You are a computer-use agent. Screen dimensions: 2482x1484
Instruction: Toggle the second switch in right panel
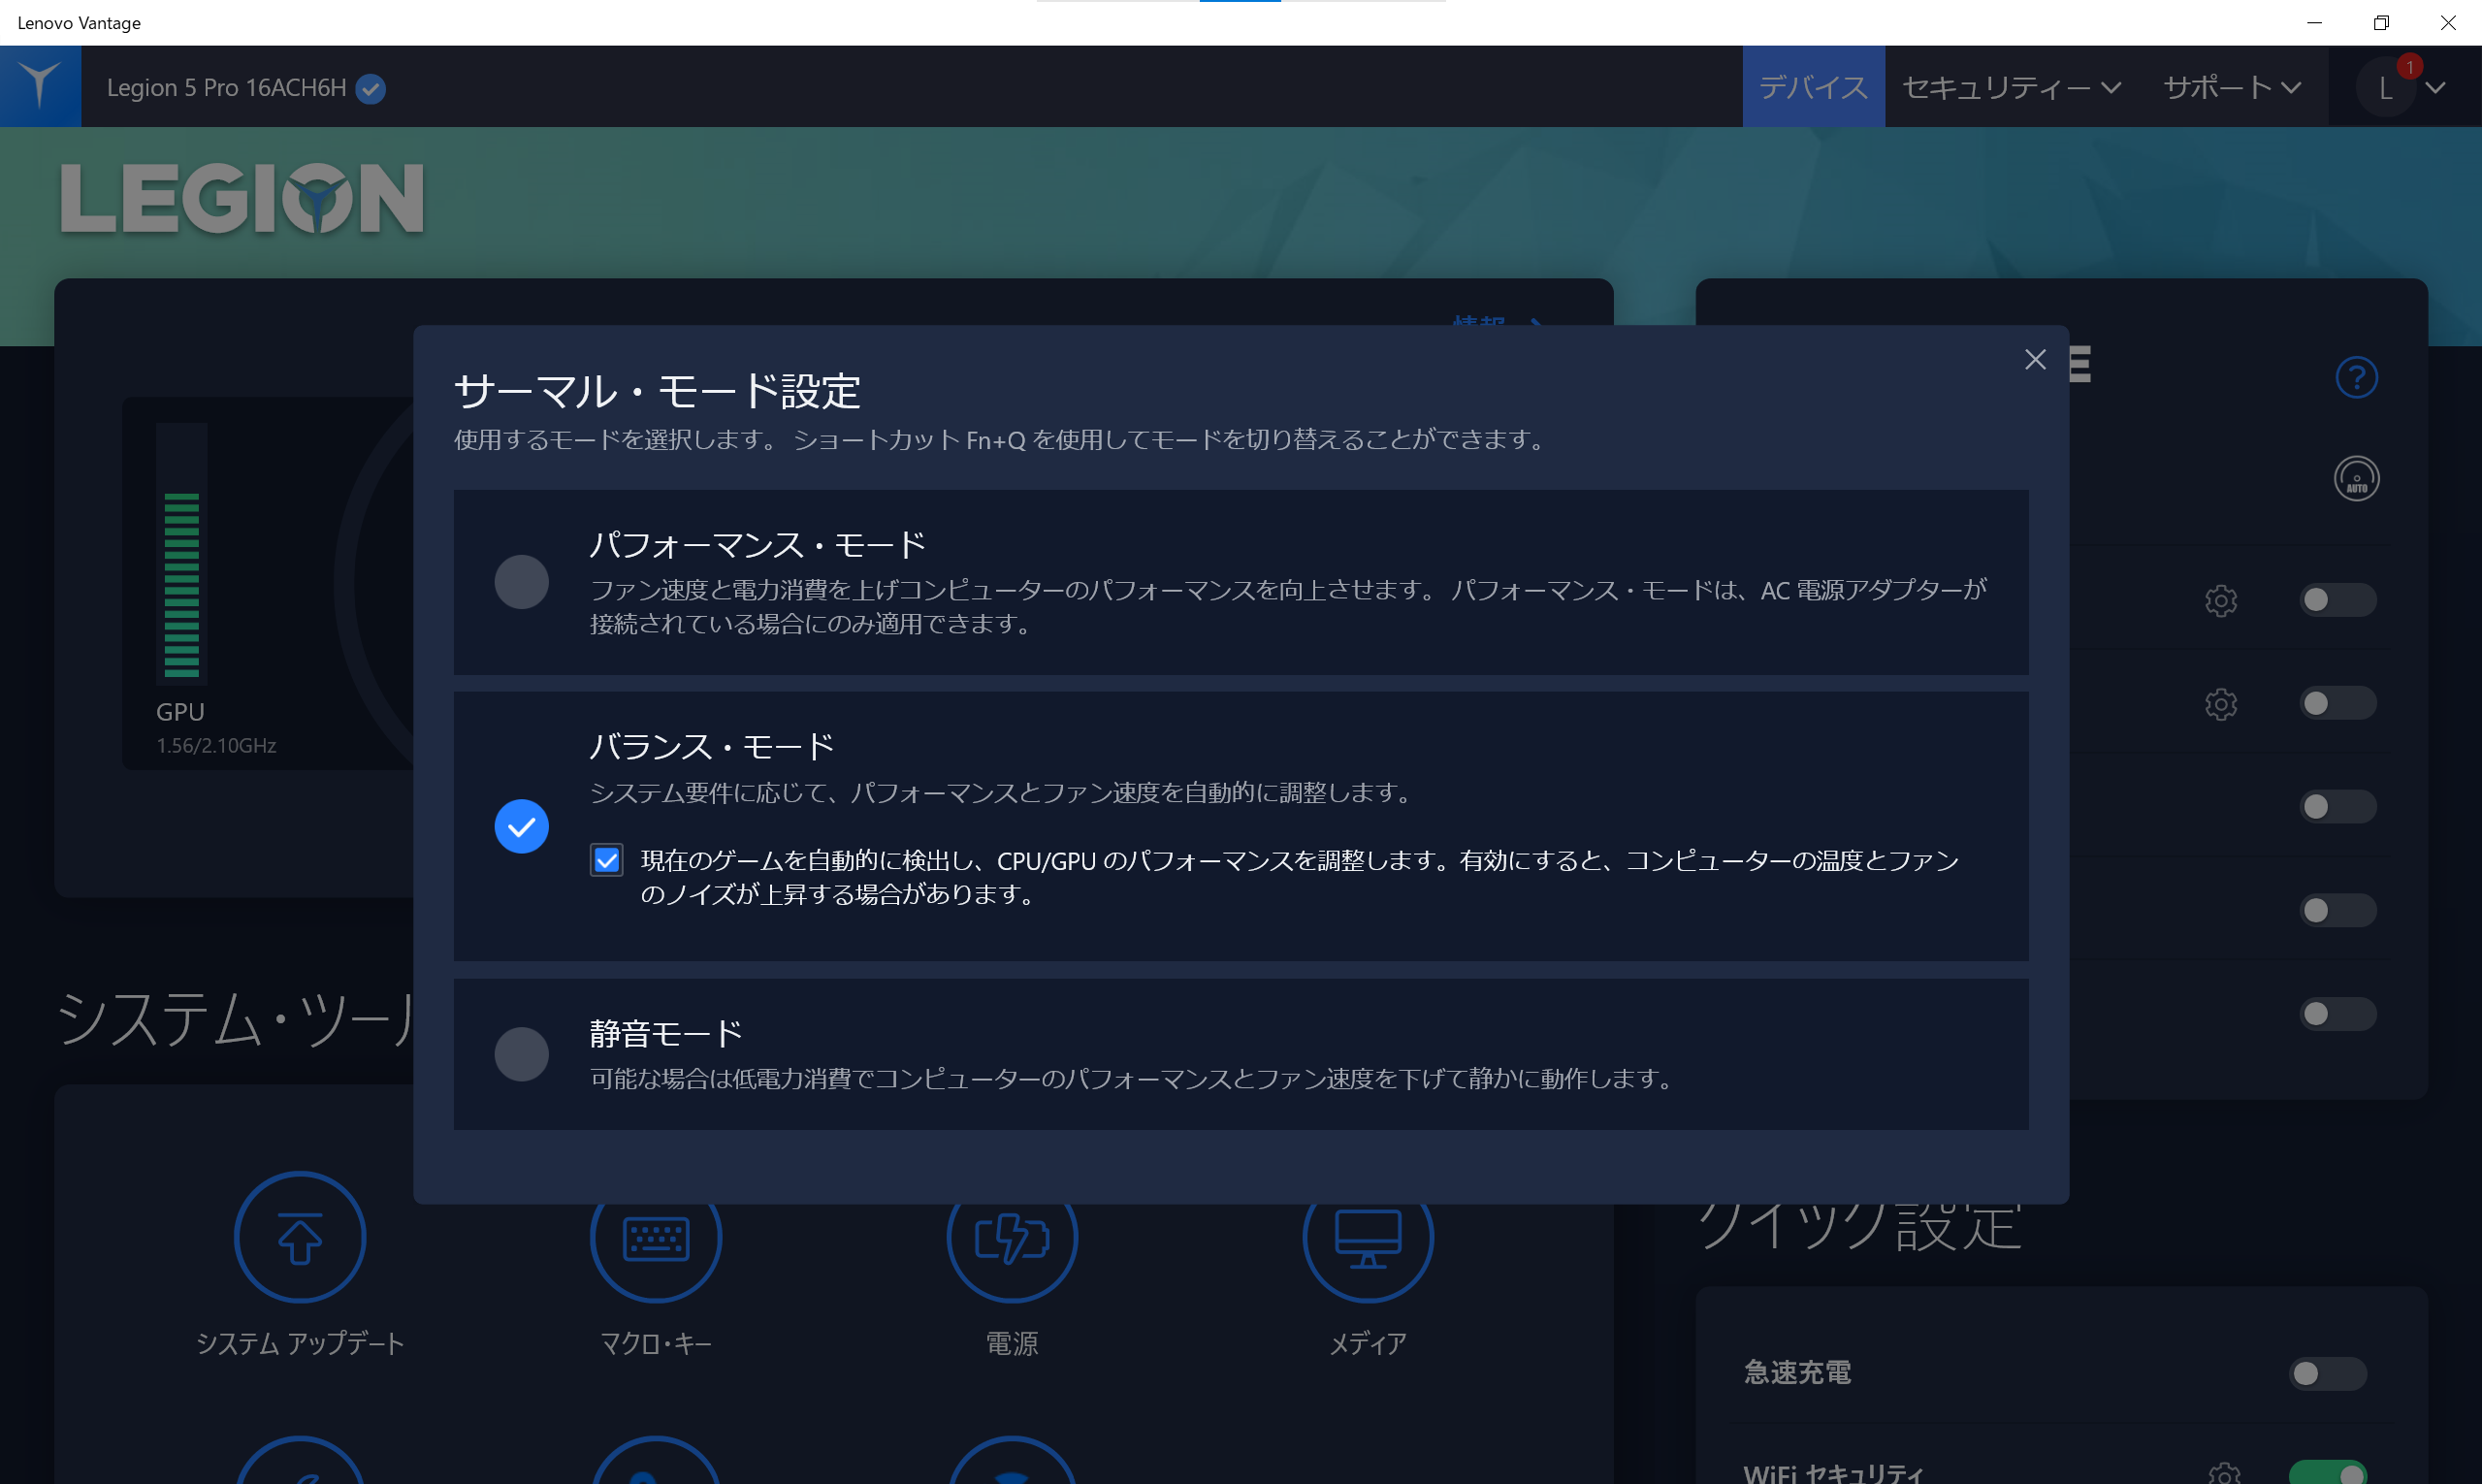2337,703
